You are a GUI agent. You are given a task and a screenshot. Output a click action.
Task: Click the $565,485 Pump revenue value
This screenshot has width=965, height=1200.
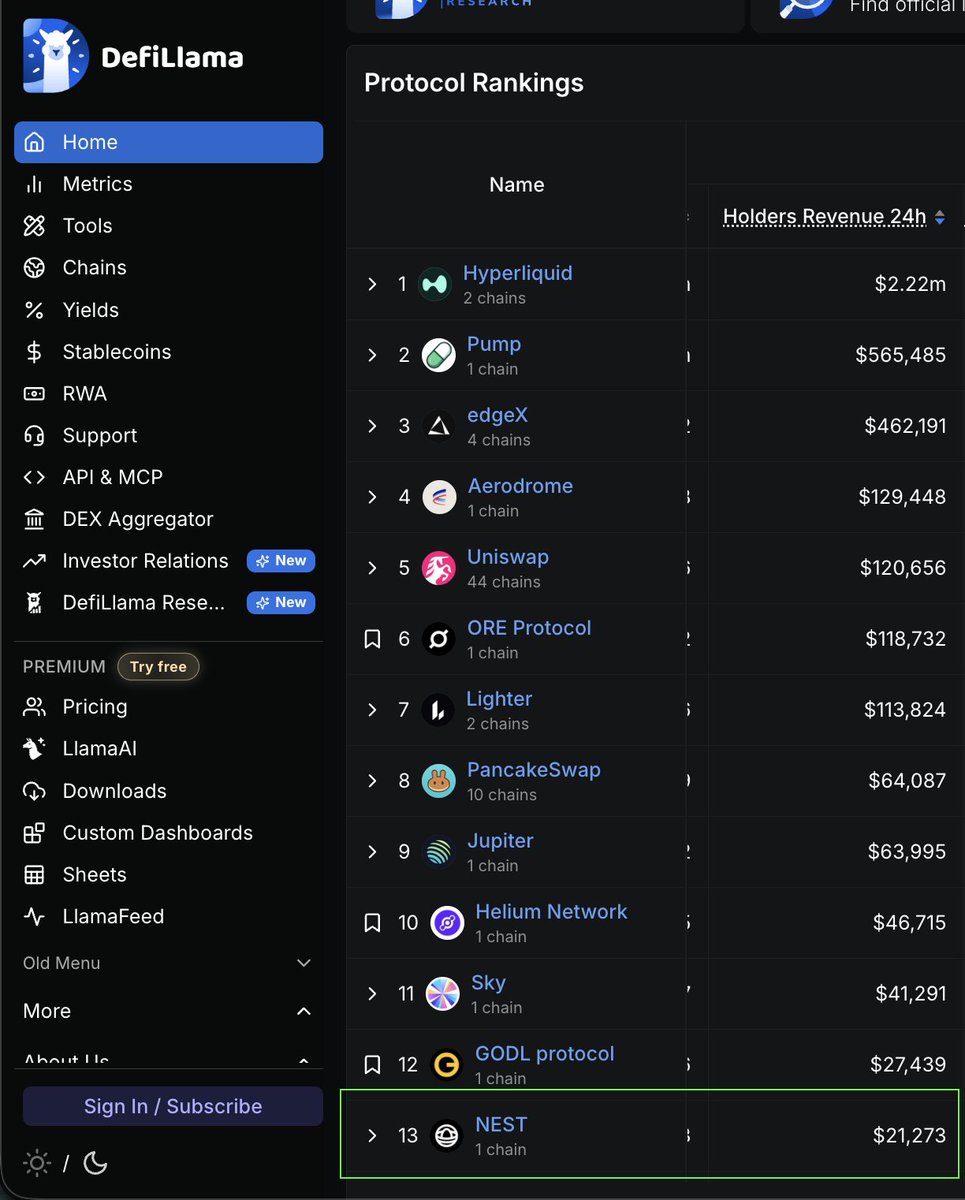[901, 355]
